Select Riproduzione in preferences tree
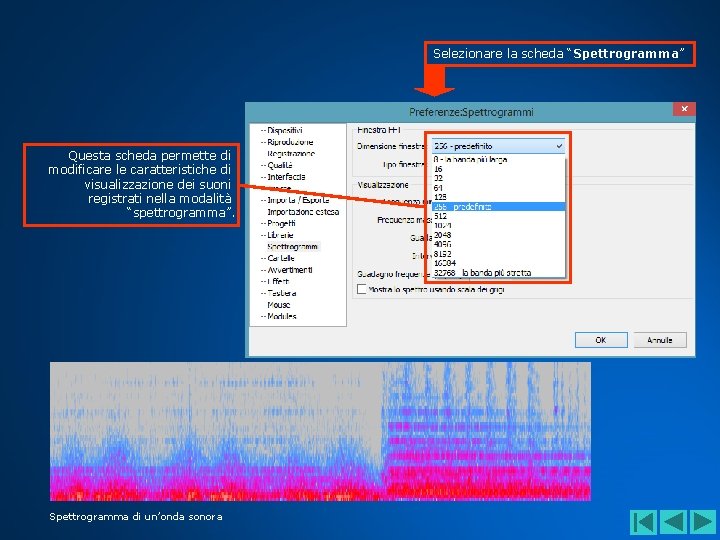 click(290, 142)
